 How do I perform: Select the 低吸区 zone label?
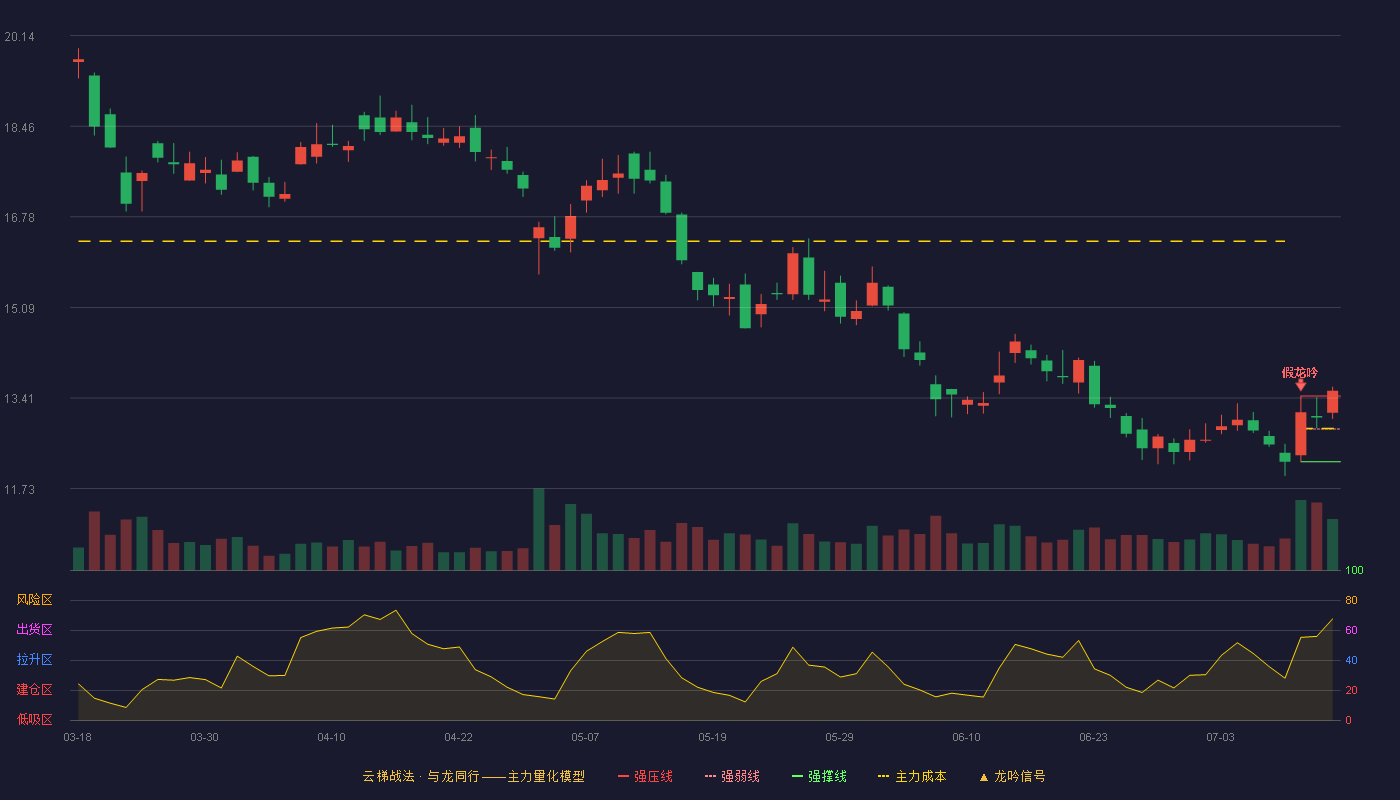pyautogui.click(x=34, y=720)
